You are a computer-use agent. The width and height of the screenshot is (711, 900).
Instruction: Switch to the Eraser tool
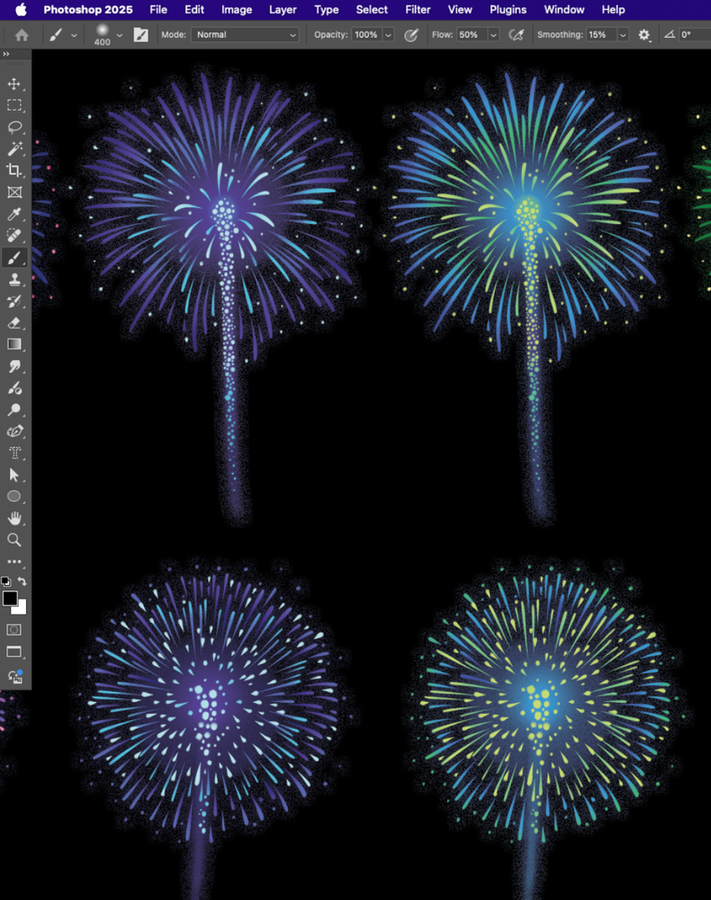(14, 323)
